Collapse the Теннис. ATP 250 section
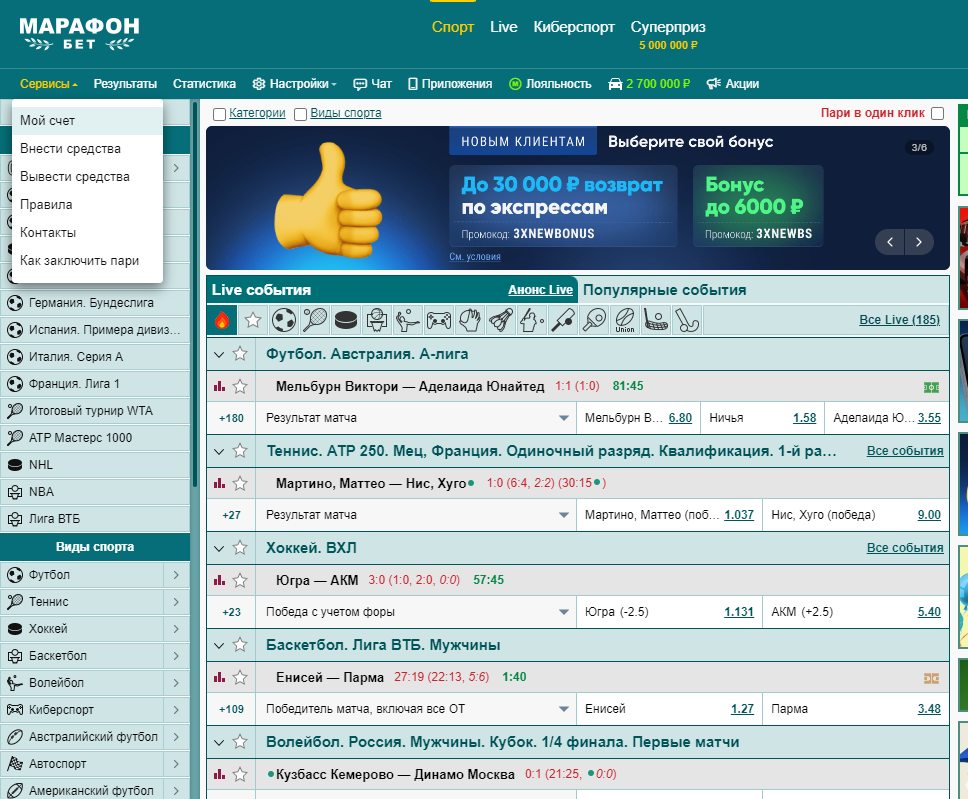The width and height of the screenshot is (968, 799). coord(219,451)
